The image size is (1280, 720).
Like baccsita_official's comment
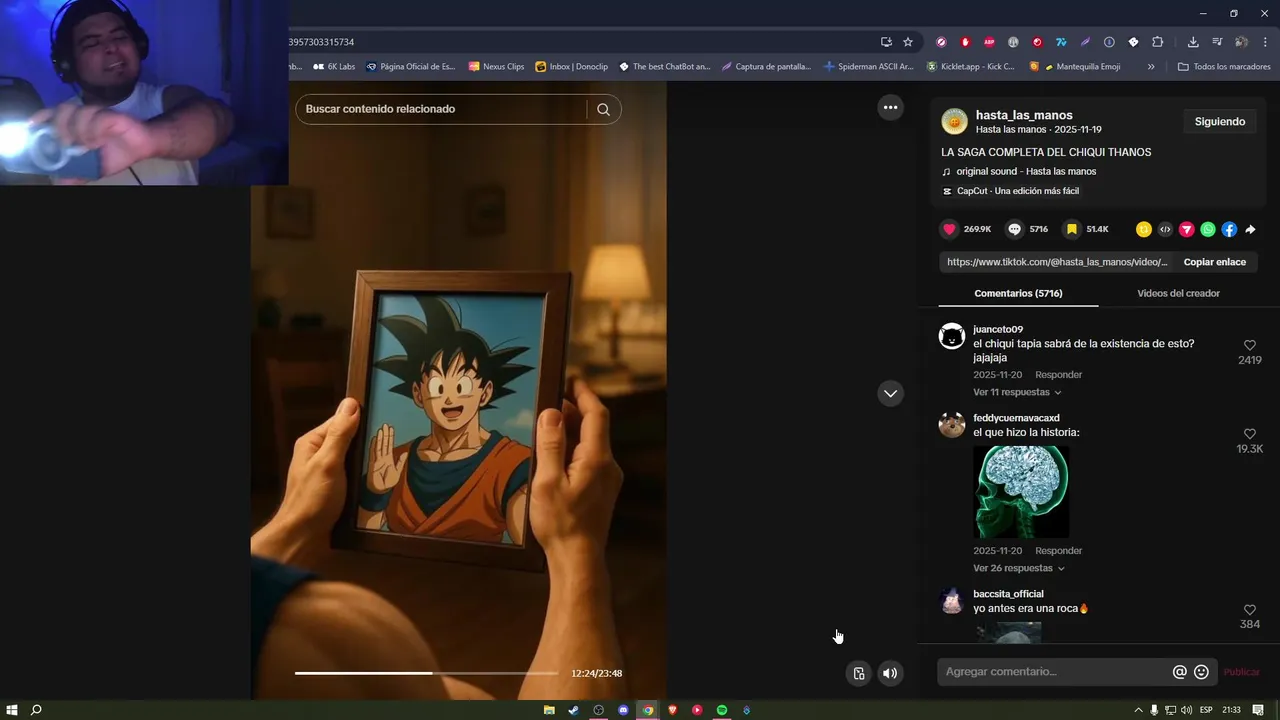(x=1250, y=610)
